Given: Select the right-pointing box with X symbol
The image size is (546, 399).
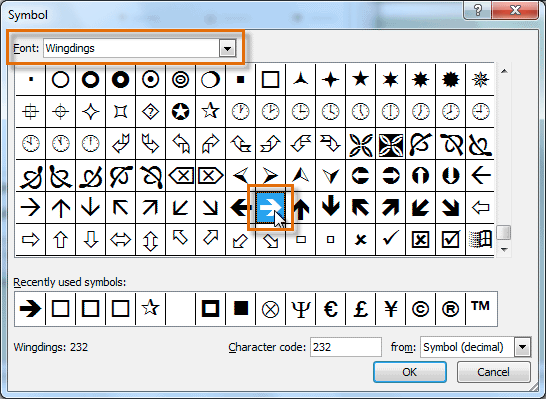Looking at the screenshot, I should [x=211, y=176].
